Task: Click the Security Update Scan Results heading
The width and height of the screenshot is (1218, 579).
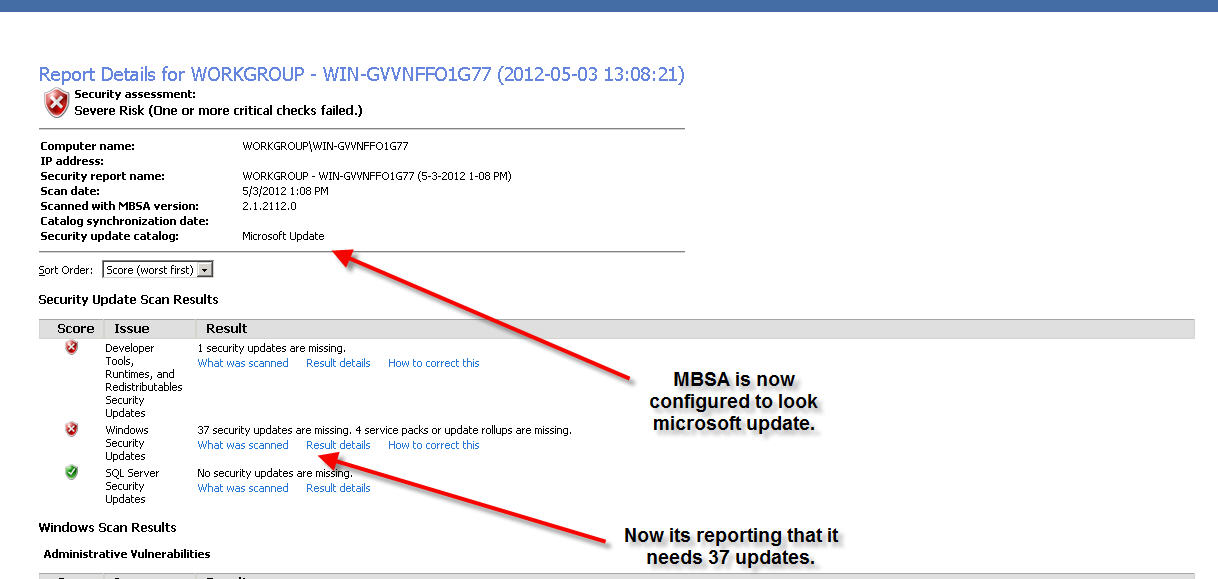Action: (x=128, y=299)
